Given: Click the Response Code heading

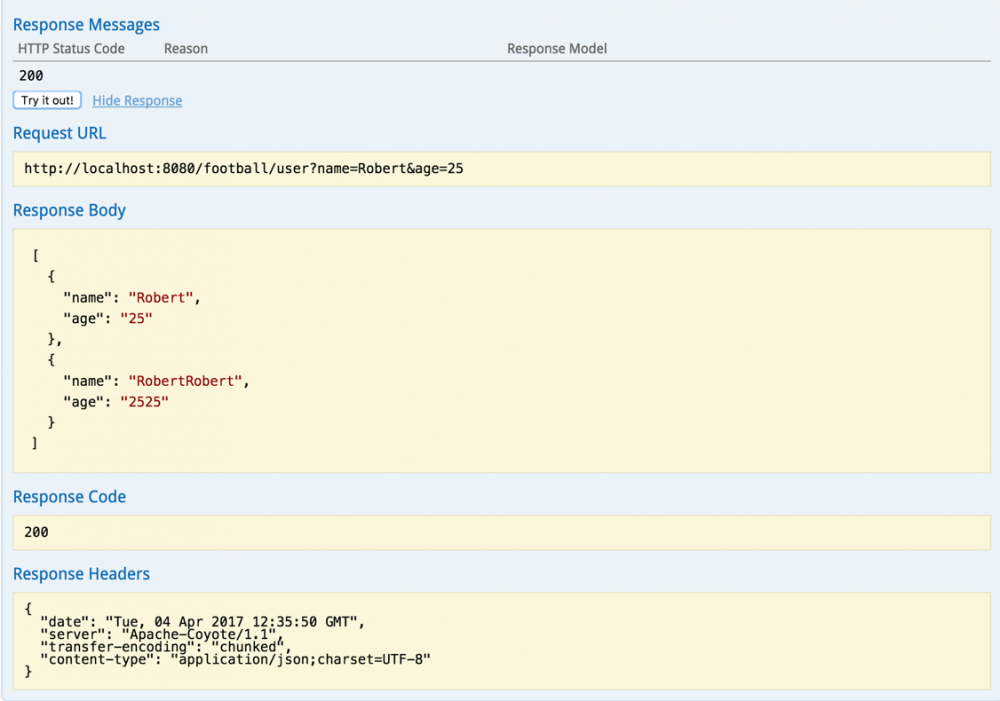Looking at the screenshot, I should [69, 497].
